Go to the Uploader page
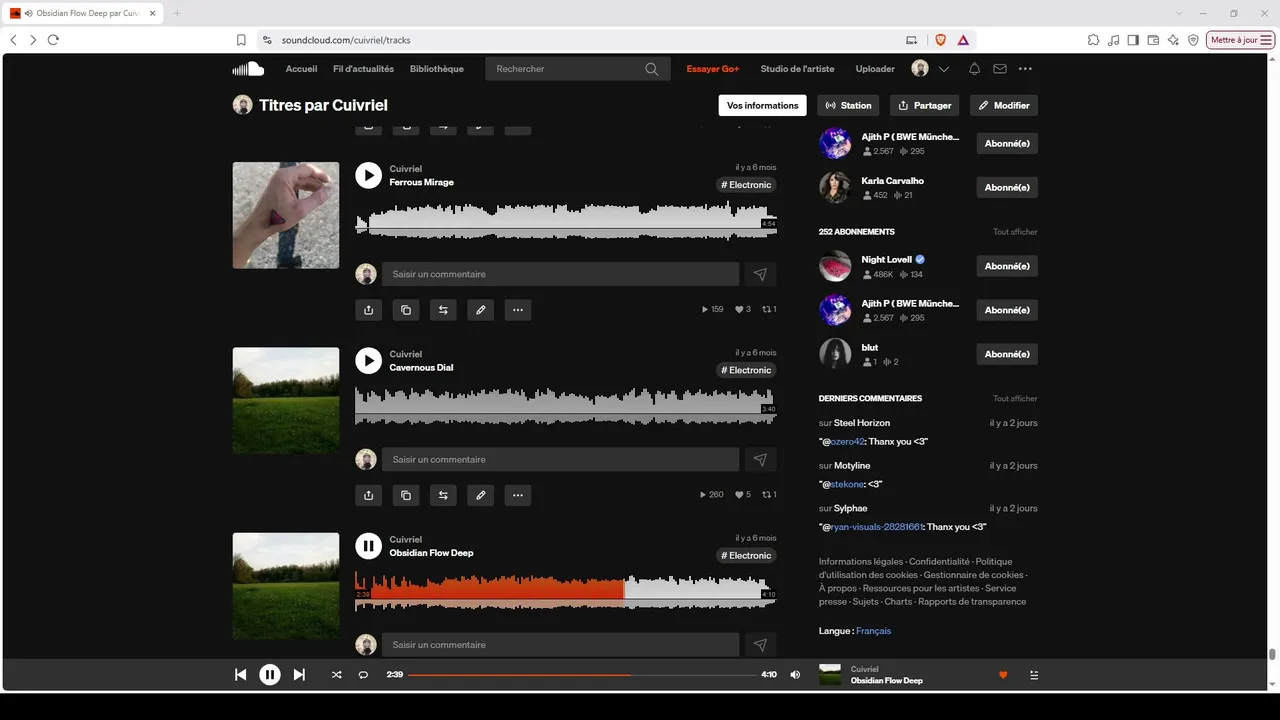This screenshot has width=1280, height=720. click(875, 69)
